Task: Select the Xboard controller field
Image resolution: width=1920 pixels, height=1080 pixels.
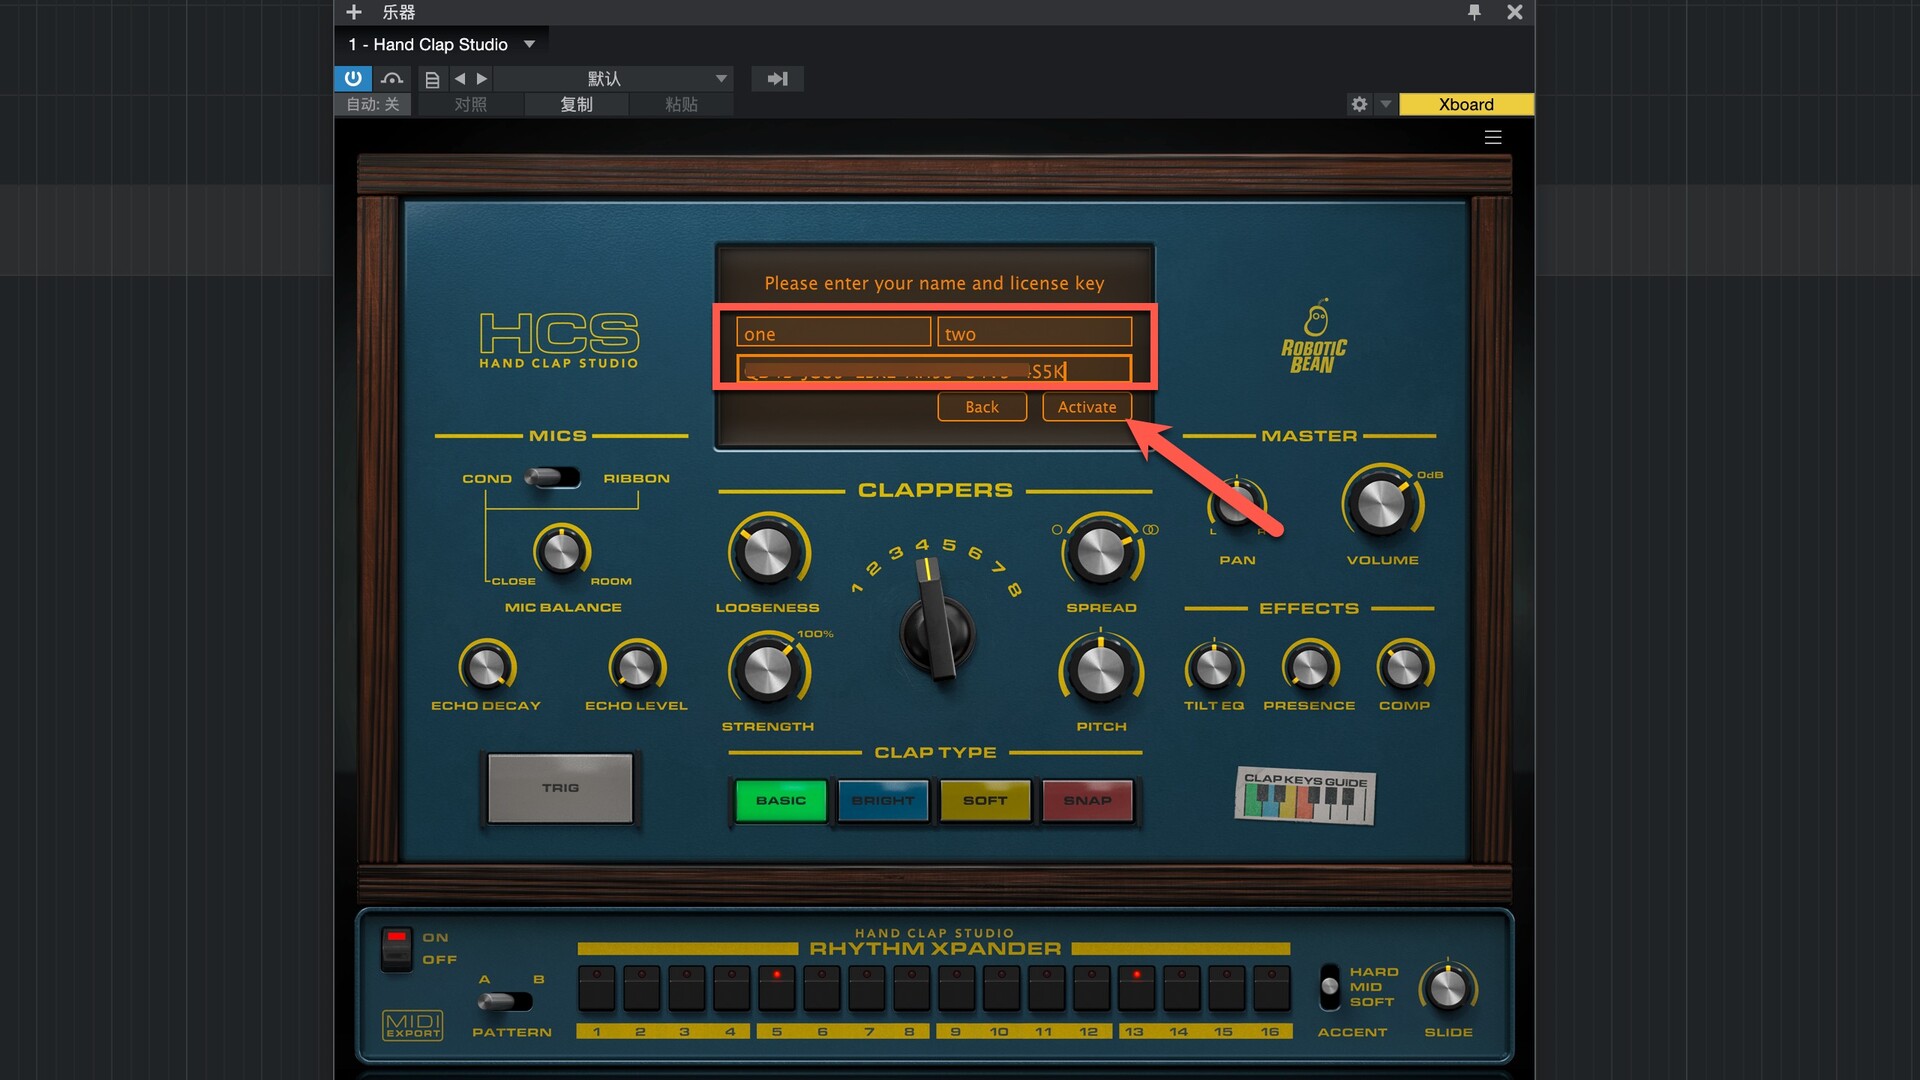Action: [x=1466, y=104]
